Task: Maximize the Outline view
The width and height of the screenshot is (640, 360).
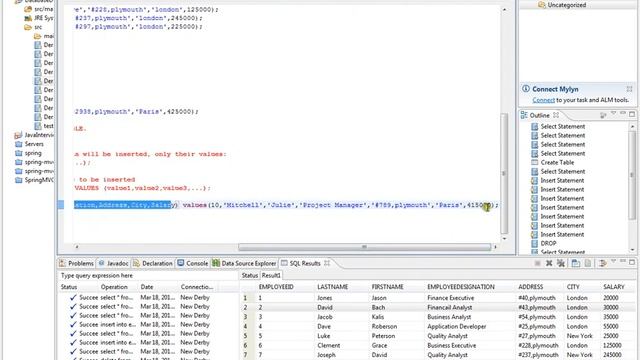Action: pyautogui.click(x=632, y=114)
